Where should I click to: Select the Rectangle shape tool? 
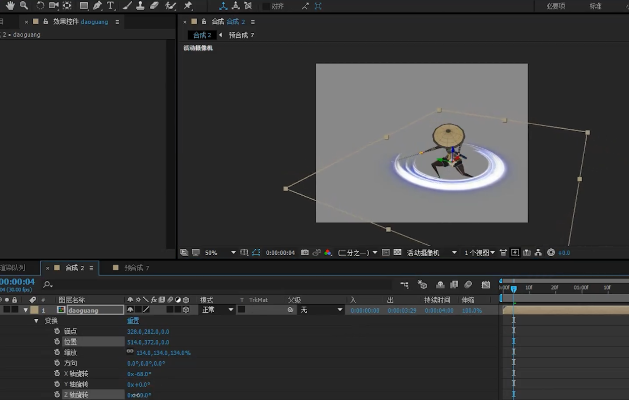[83, 6]
